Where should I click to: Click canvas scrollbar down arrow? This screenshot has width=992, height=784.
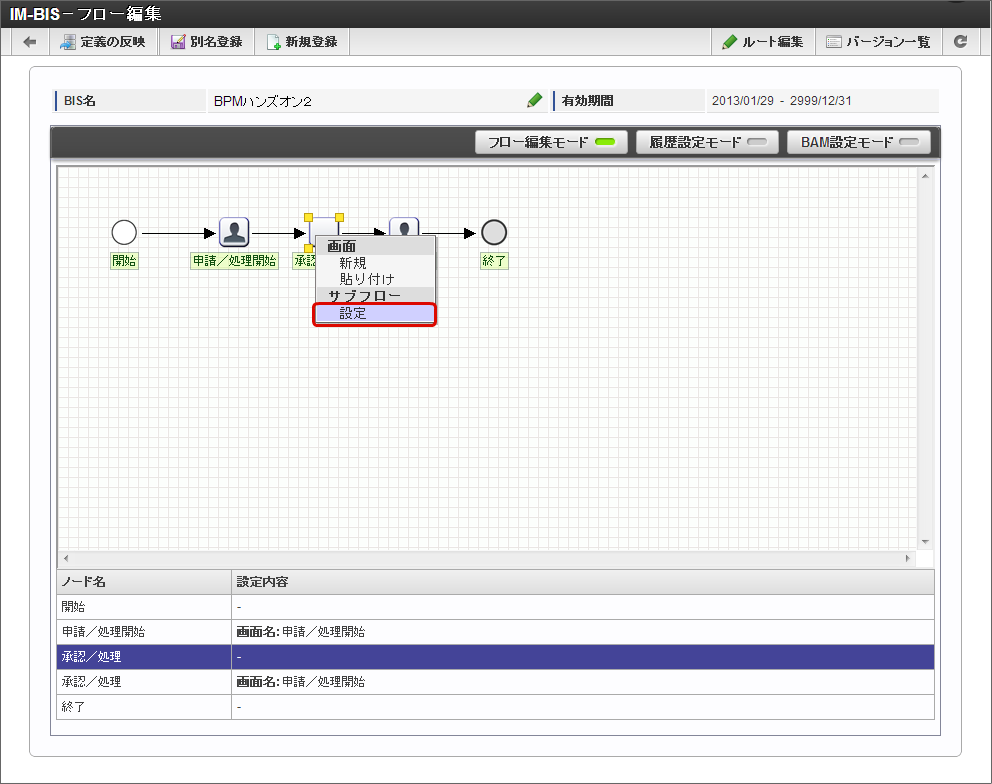[925, 542]
